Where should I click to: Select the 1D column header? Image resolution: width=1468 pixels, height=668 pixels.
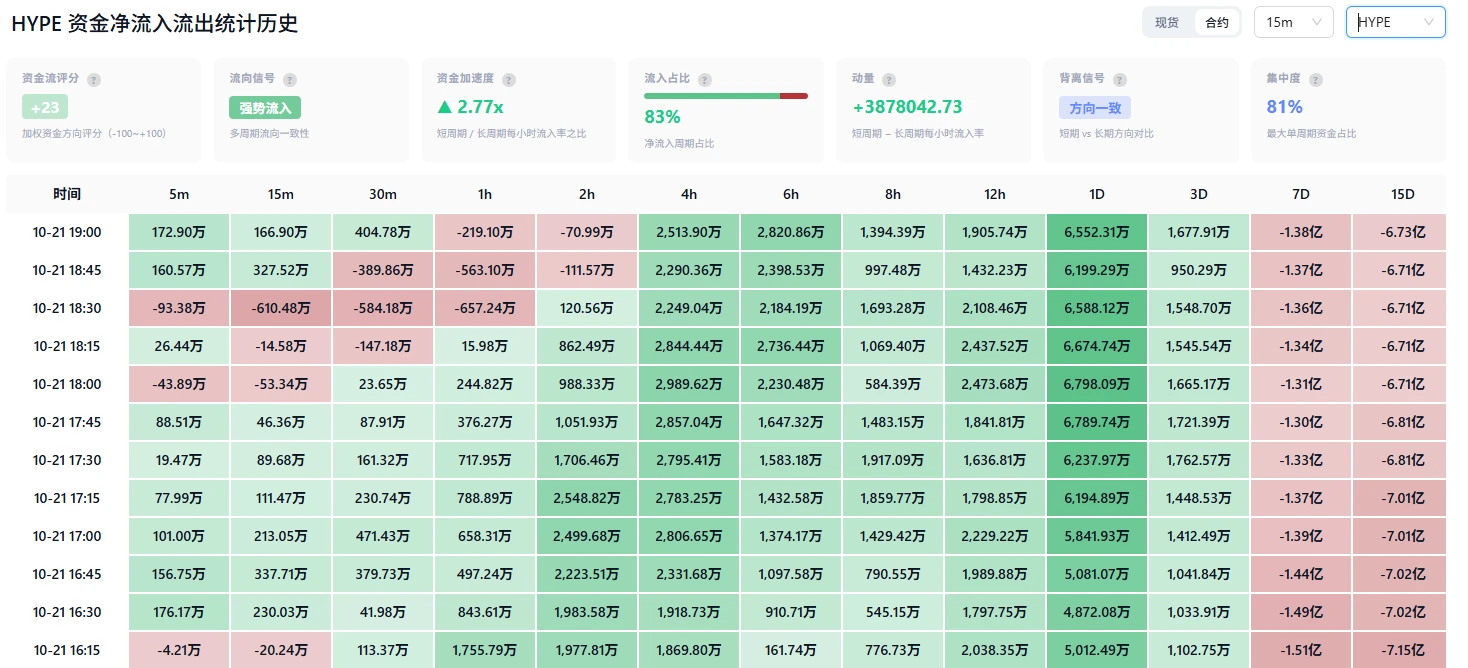click(1097, 194)
